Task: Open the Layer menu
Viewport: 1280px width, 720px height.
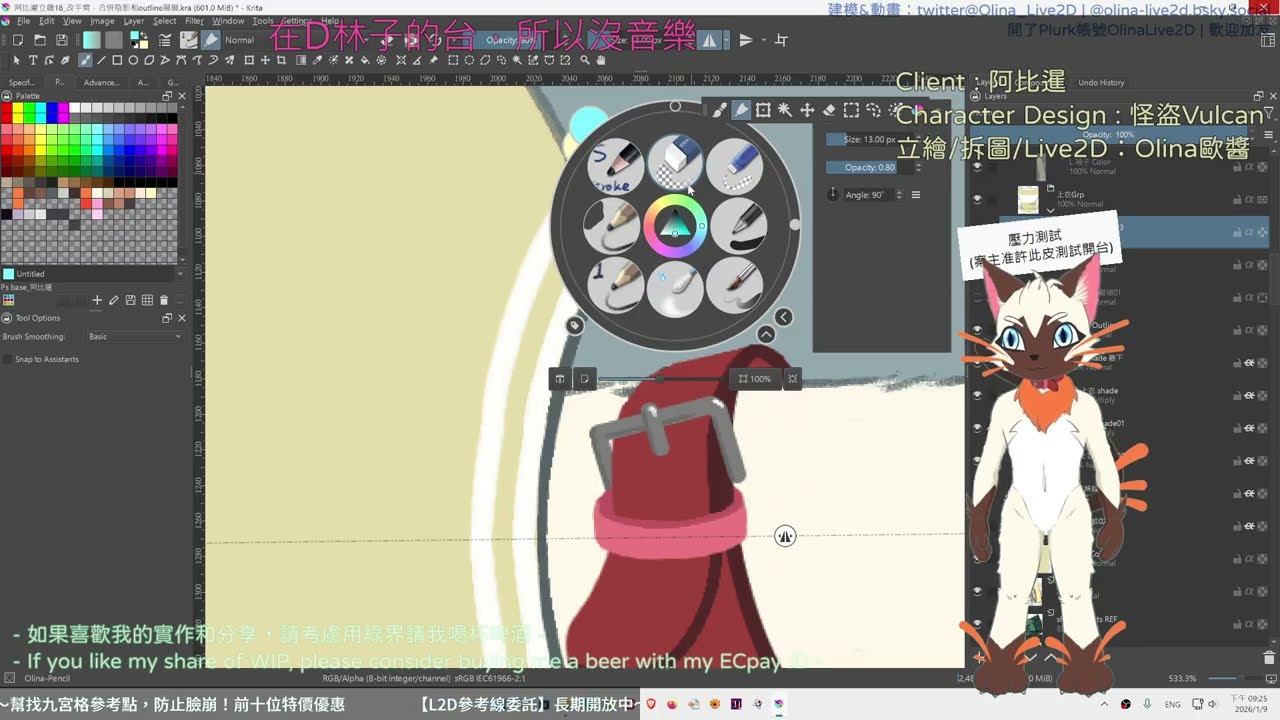Action: pyautogui.click(x=133, y=20)
